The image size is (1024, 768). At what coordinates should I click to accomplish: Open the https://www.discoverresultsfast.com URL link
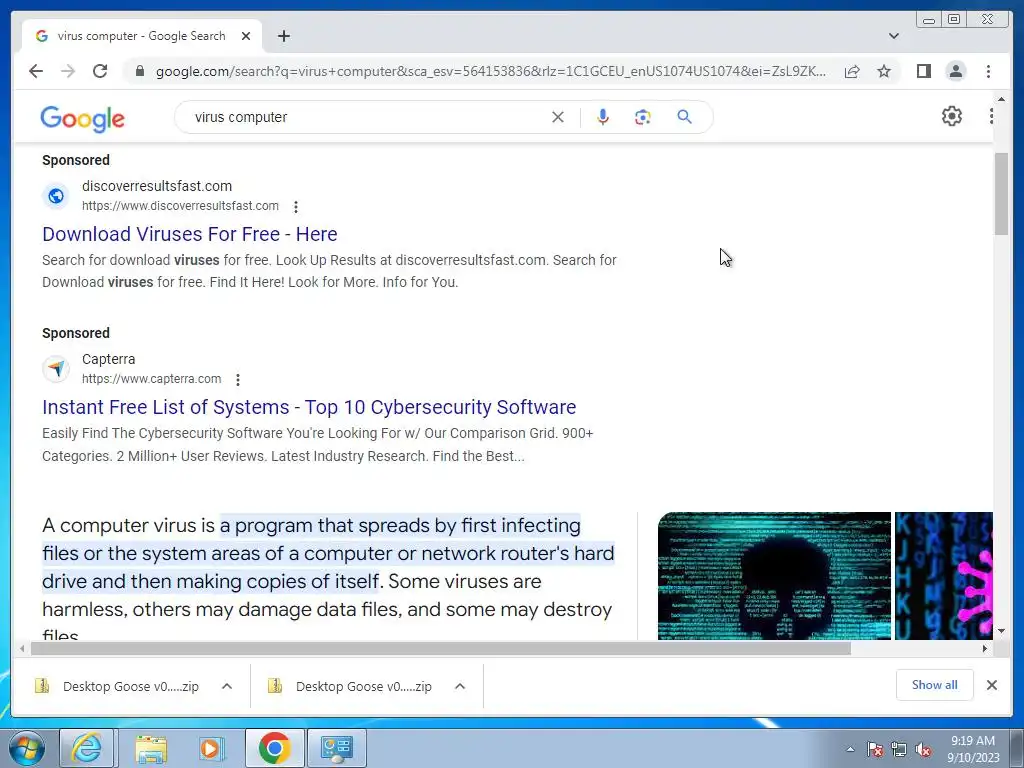click(x=180, y=206)
